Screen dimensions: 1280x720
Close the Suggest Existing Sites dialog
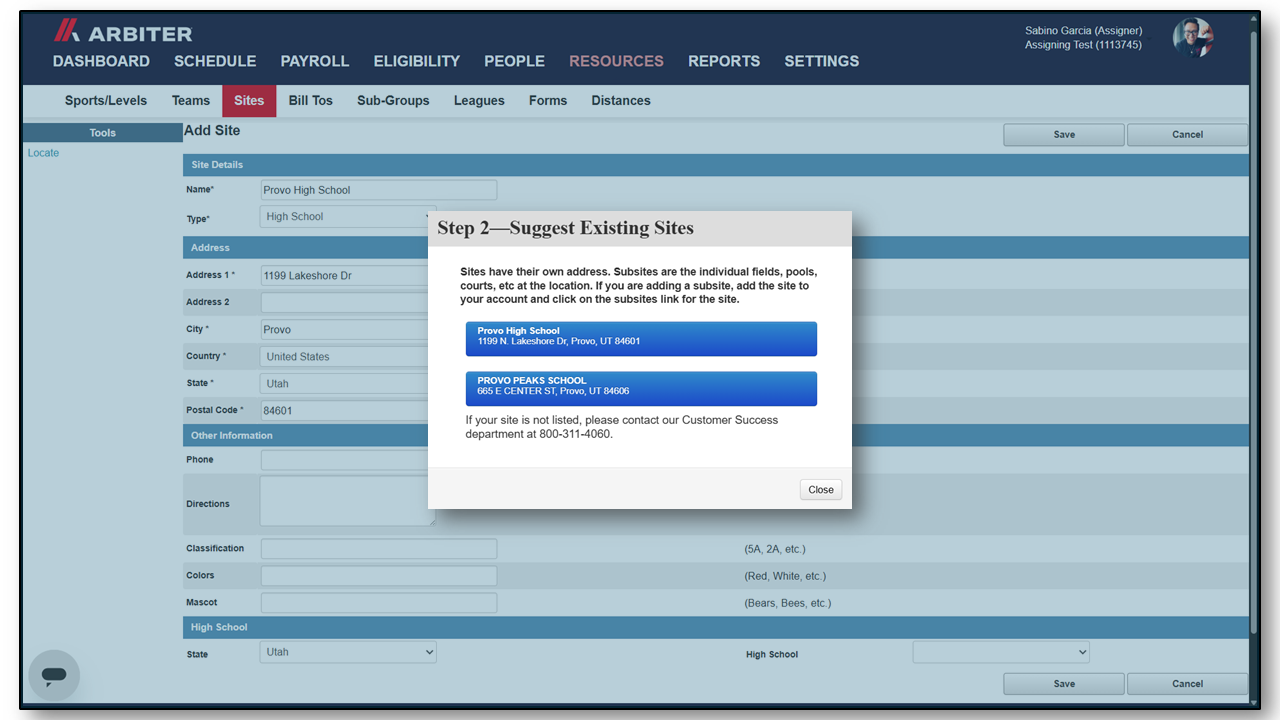tap(821, 489)
